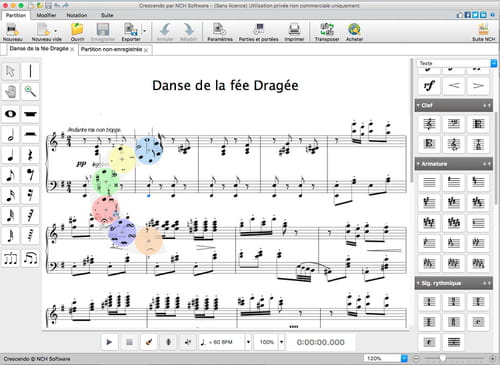
Task: Close the Danse de la fée Dragée tab
Action: coord(72,49)
